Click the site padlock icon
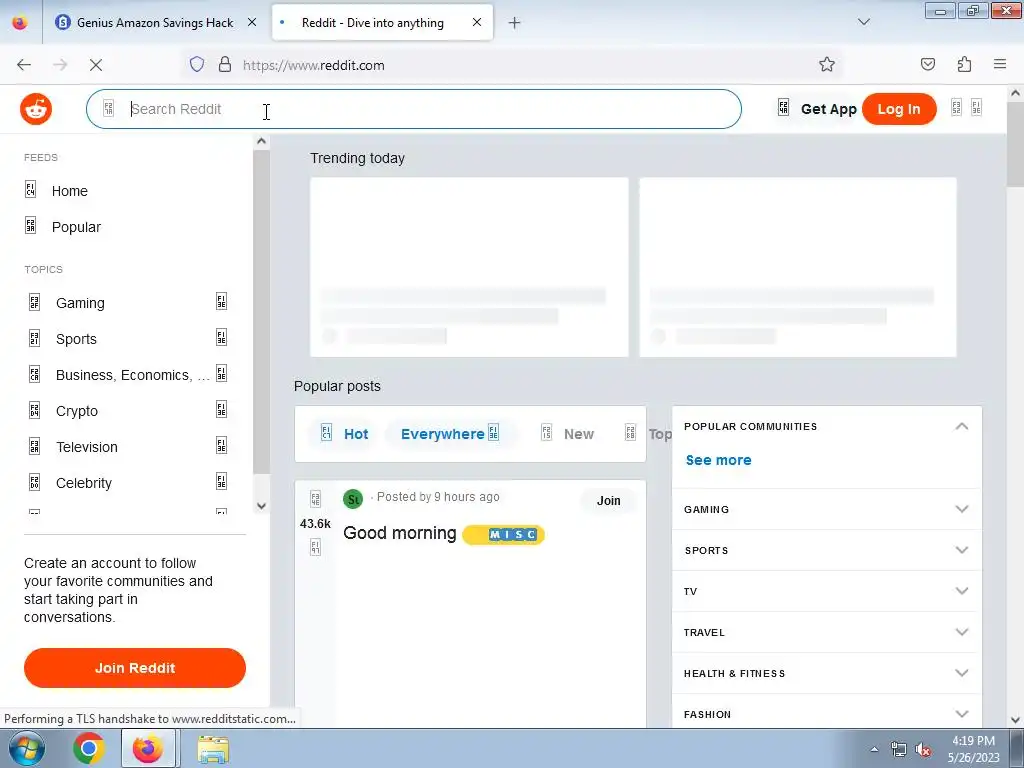 click(225, 64)
